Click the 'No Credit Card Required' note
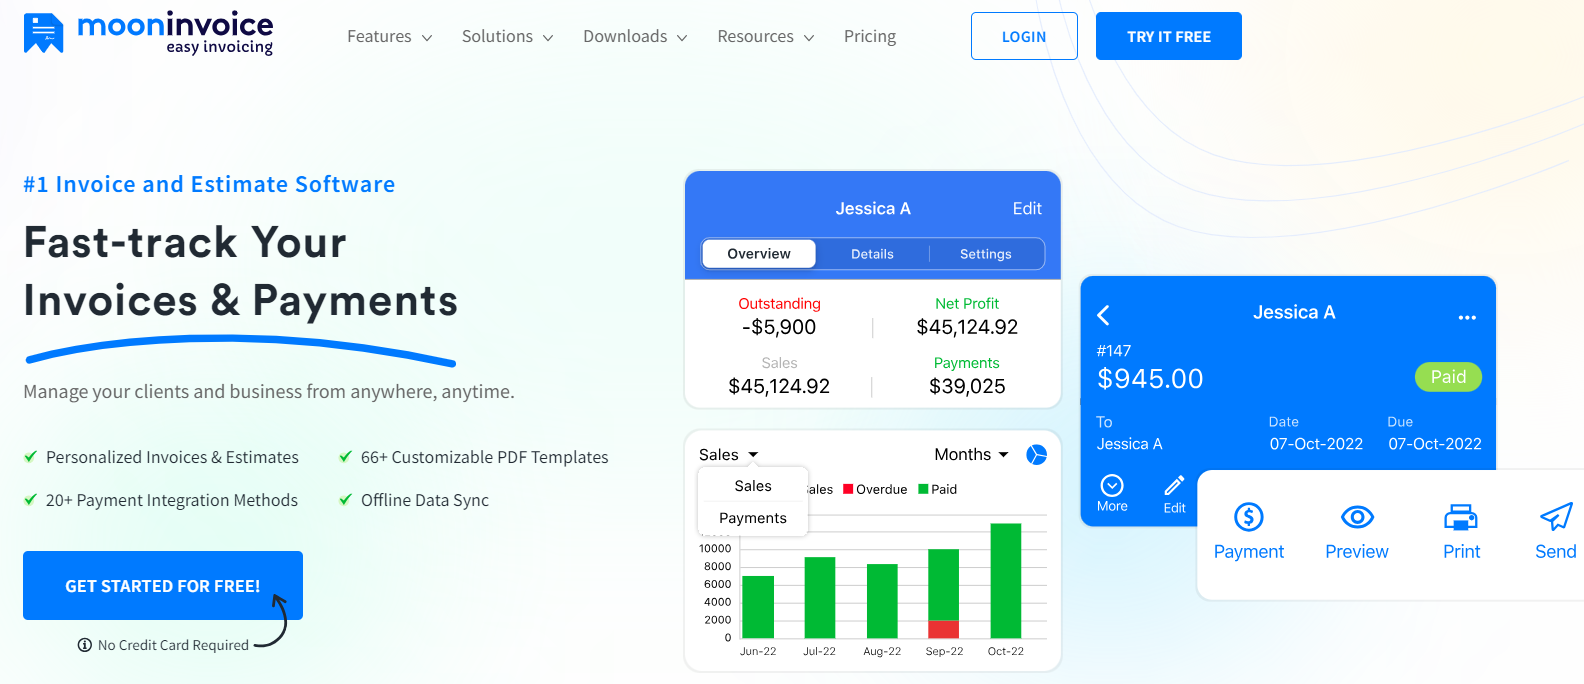Viewport: 1584px width, 684px height. pos(173,645)
